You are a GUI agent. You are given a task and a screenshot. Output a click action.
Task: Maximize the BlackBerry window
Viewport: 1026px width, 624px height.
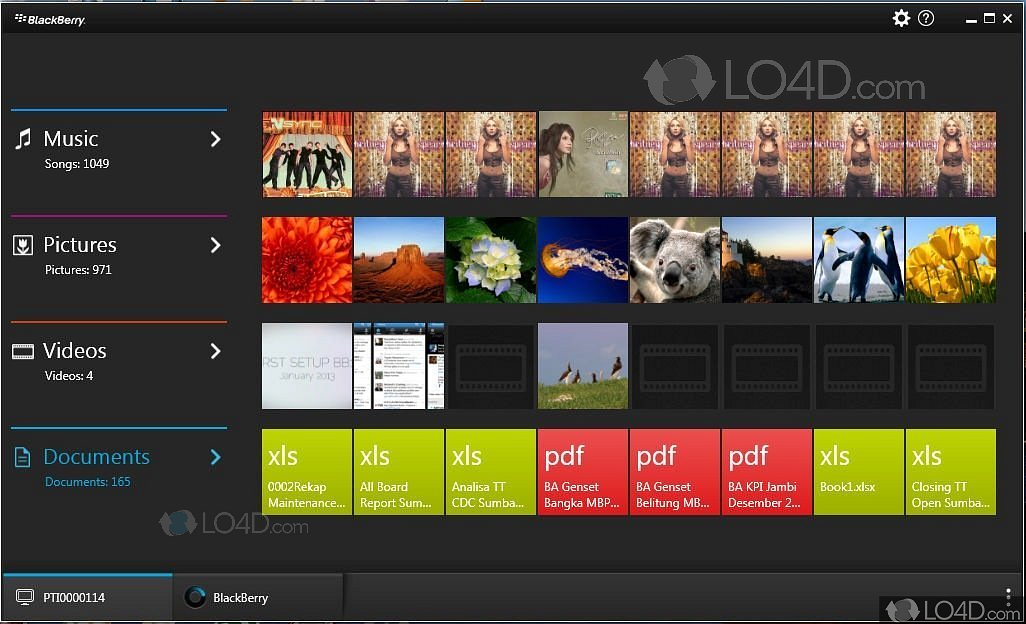(989, 19)
